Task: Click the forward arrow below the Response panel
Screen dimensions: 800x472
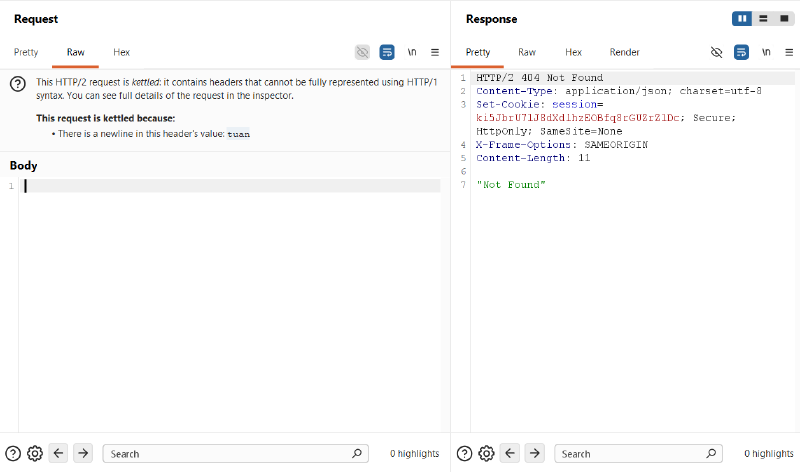Action: click(535, 453)
